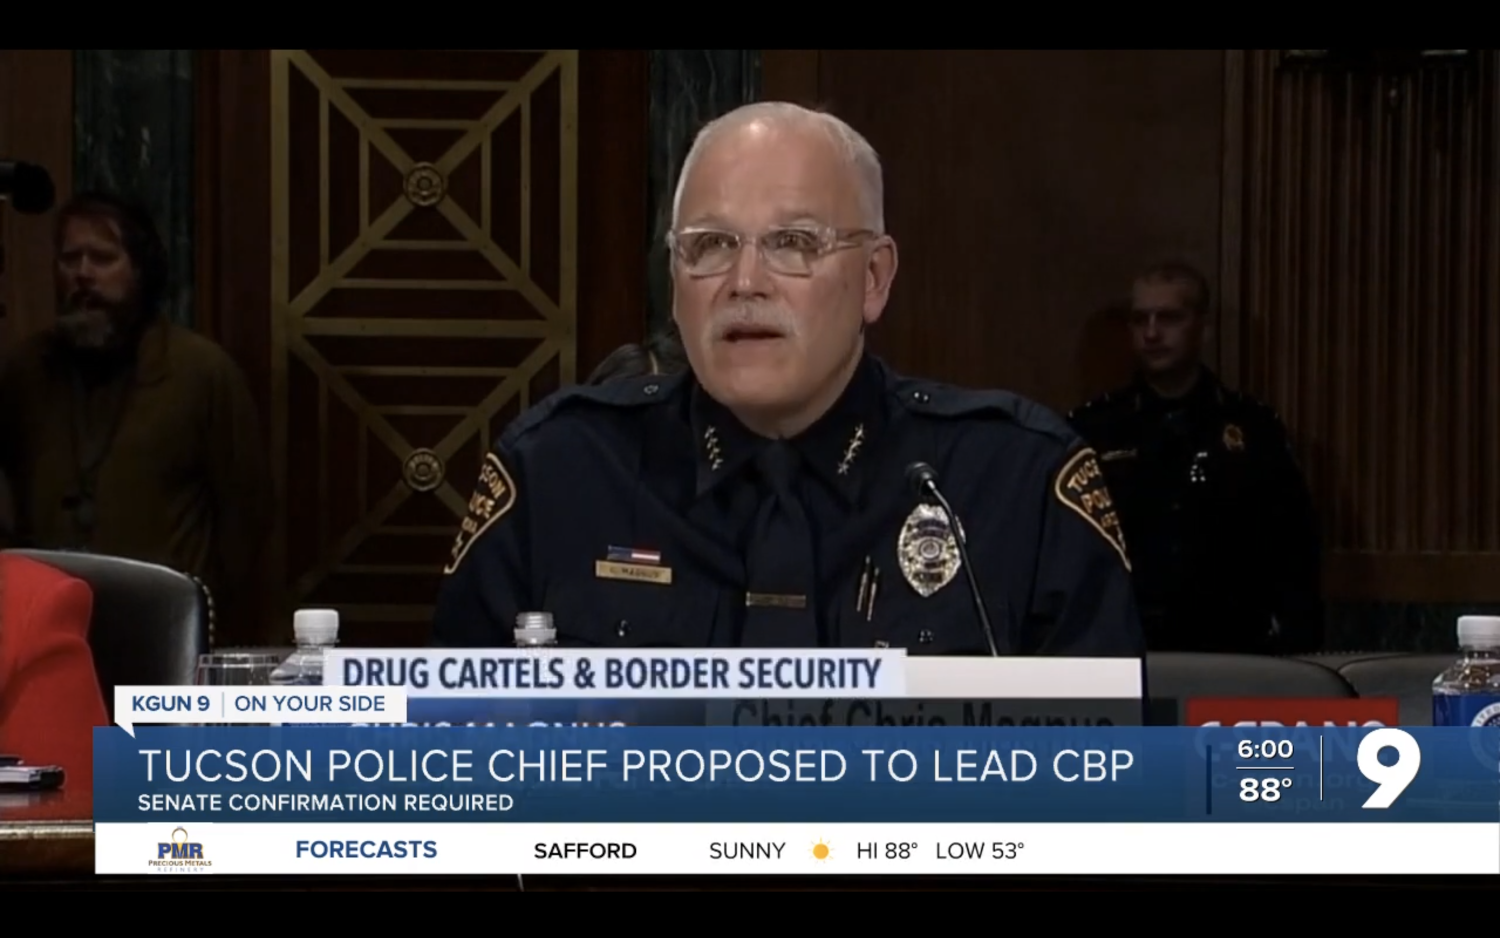Screen dimensions: 1500x938
Task: Select the FORECASTS ticker label
Action: pos(366,850)
